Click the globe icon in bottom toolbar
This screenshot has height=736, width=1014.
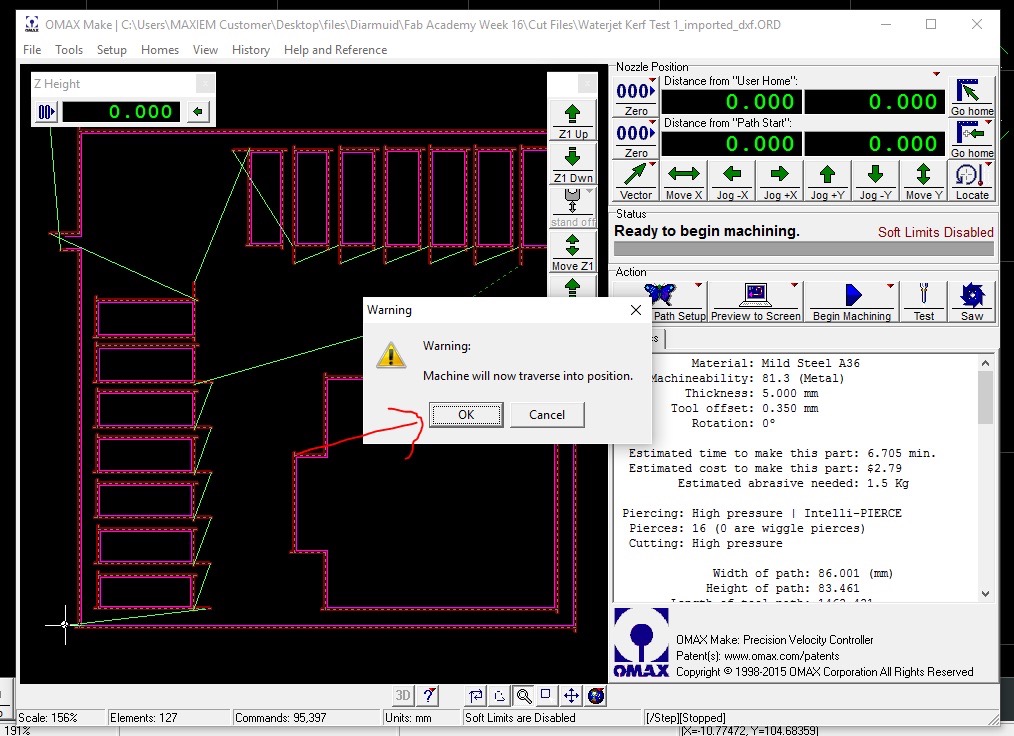pos(596,695)
